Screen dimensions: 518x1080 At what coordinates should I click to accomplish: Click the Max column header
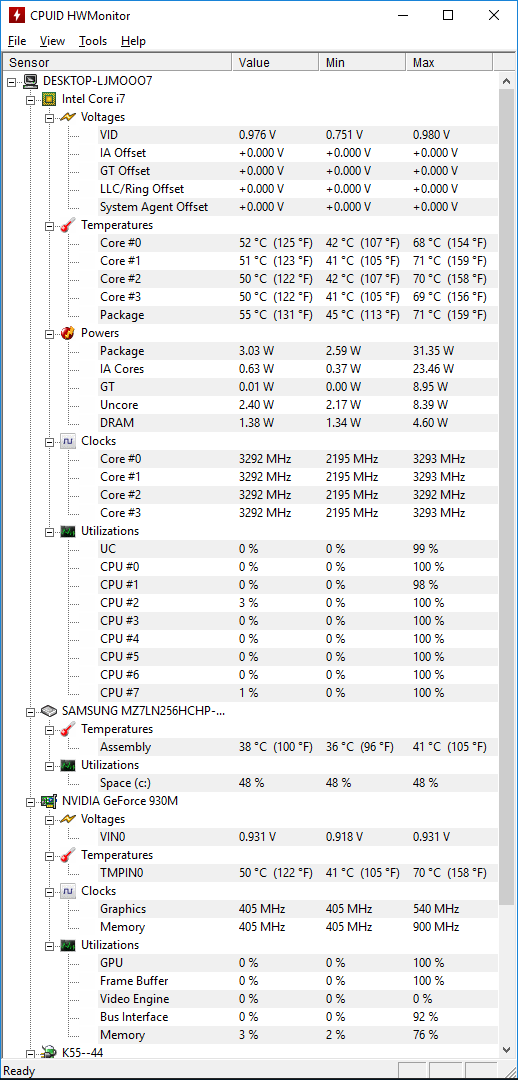click(x=449, y=63)
